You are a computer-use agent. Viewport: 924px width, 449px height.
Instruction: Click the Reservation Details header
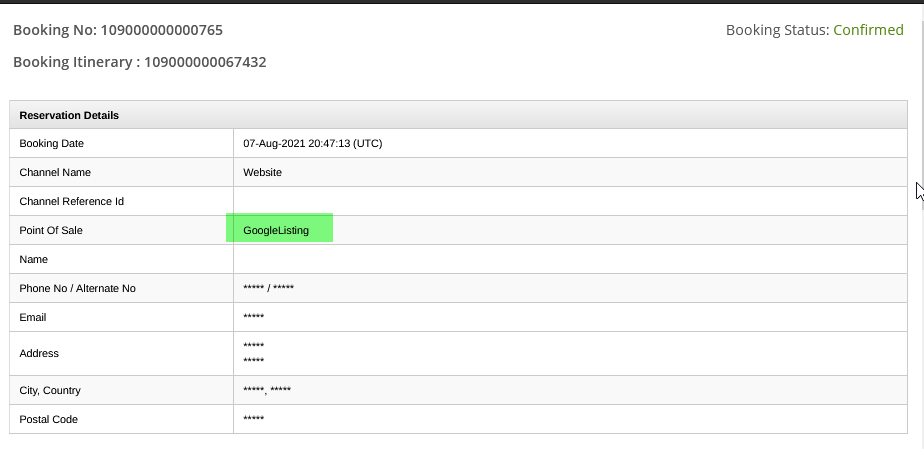[x=69, y=115]
